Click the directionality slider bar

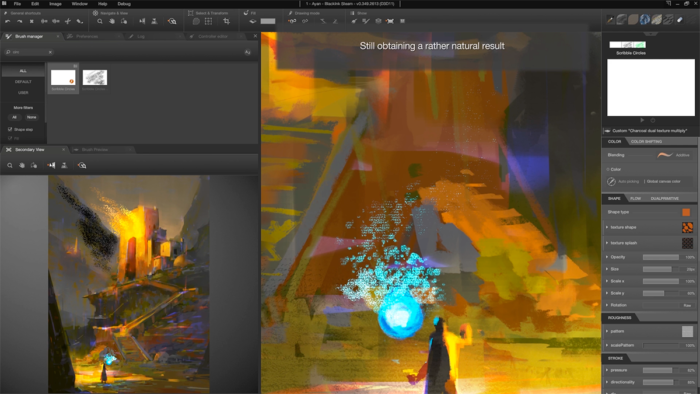pos(661,382)
